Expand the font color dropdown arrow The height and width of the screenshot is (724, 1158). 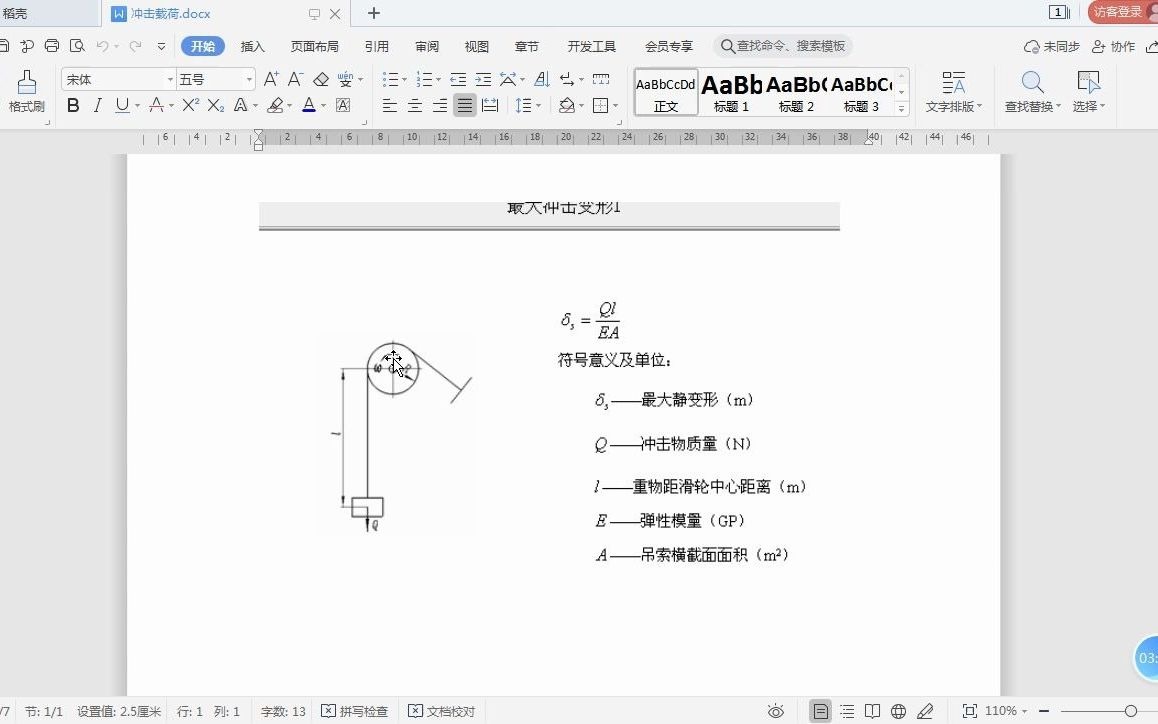coord(324,105)
